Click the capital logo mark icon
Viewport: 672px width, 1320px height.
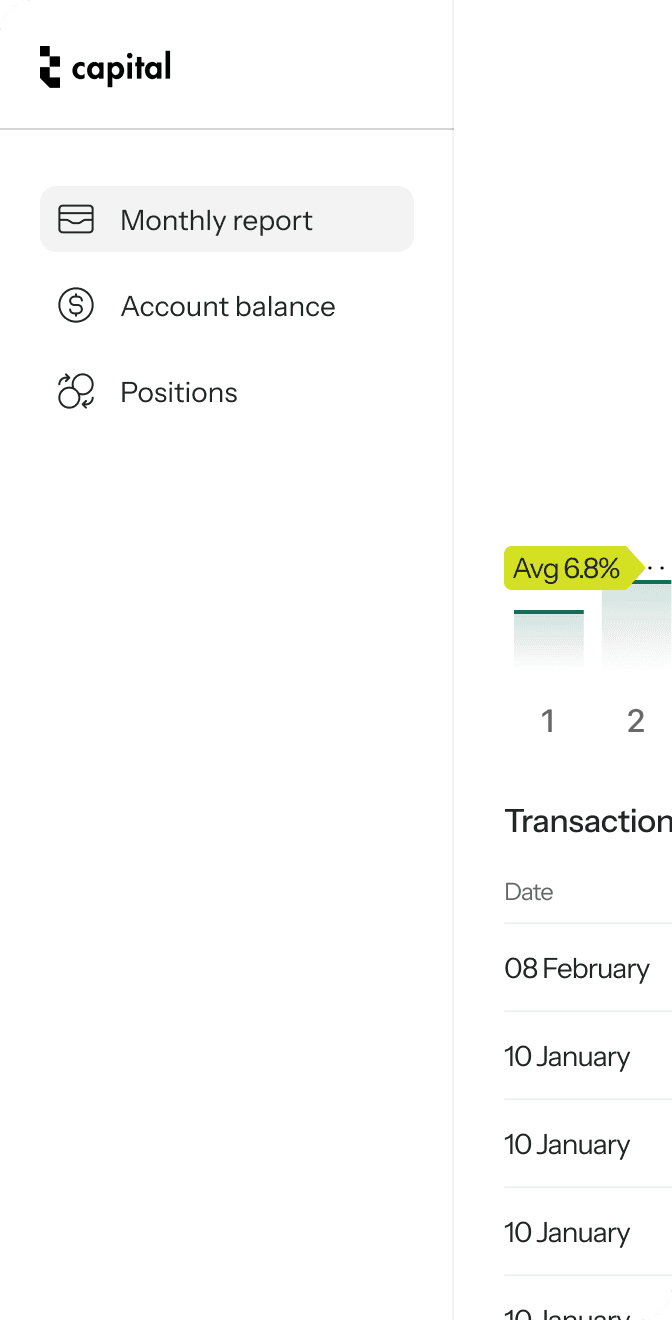pos(50,67)
